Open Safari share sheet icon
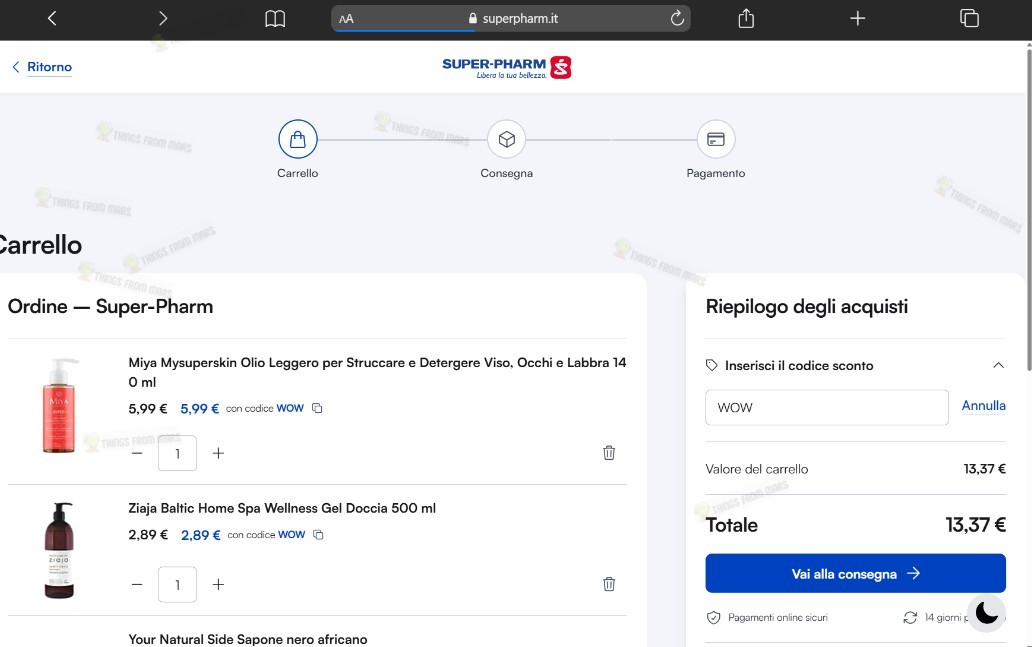 pyautogui.click(x=746, y=18)
